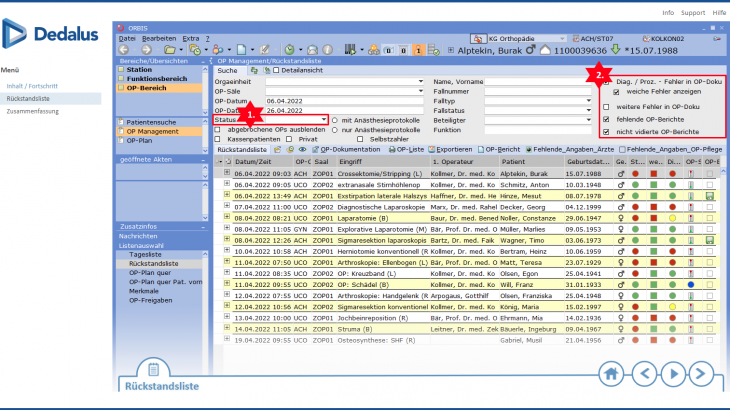Click the Support link at top right
This screenshot has width=730, height=410.
point(691,12)
